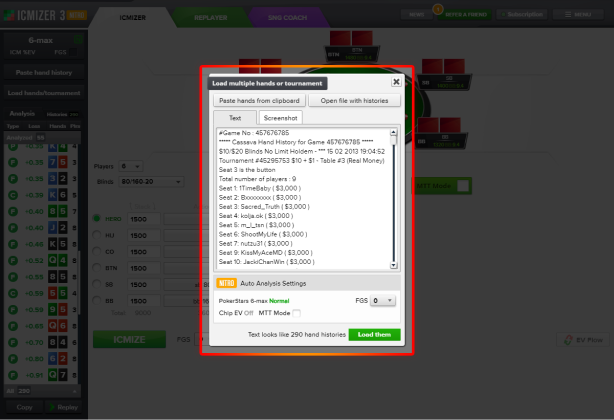614x420 pixels.
Task: Click the hand history text area
Action: (x=303, y=198)
